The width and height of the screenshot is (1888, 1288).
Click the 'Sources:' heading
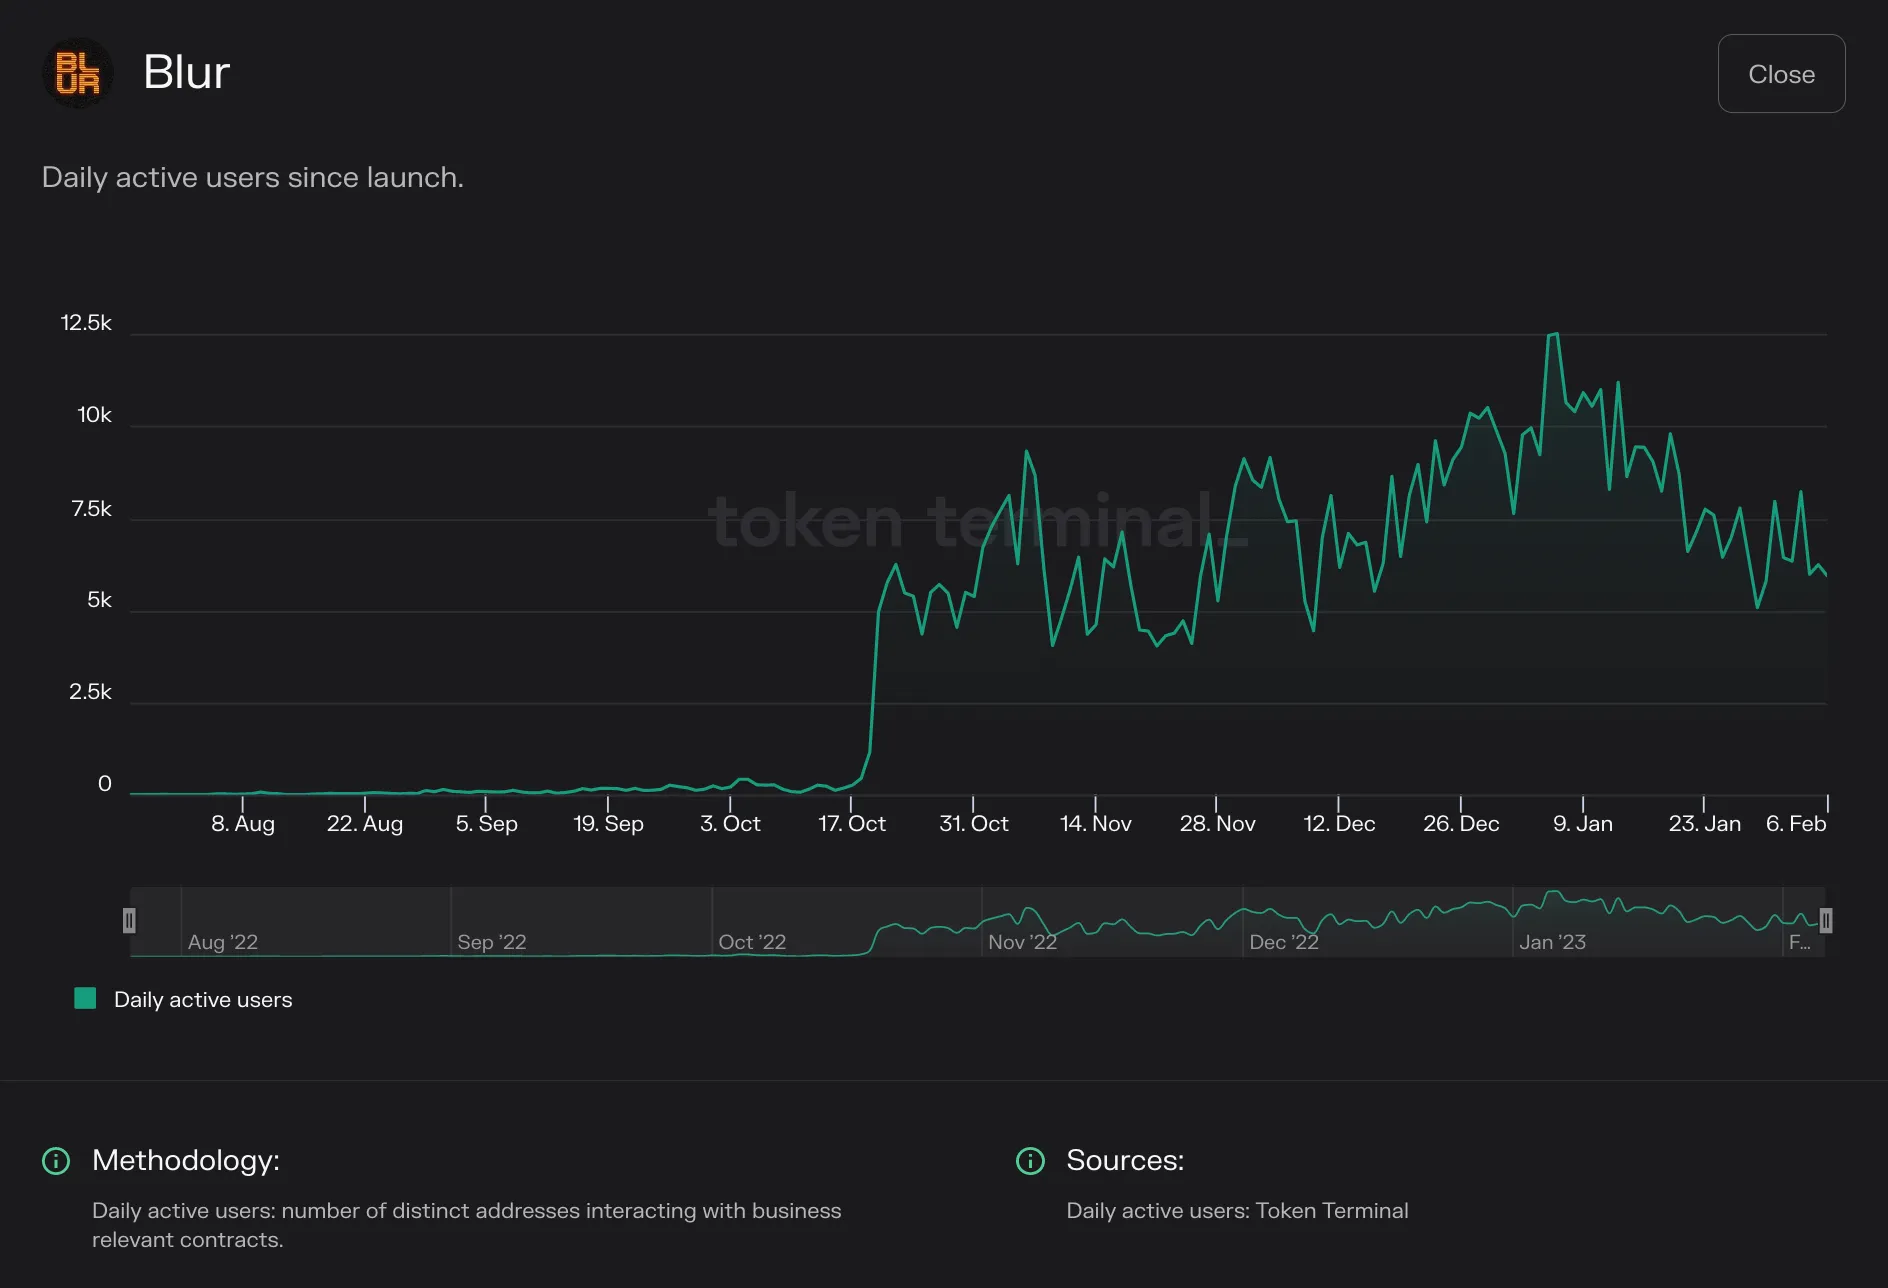pos(1125,1160)
